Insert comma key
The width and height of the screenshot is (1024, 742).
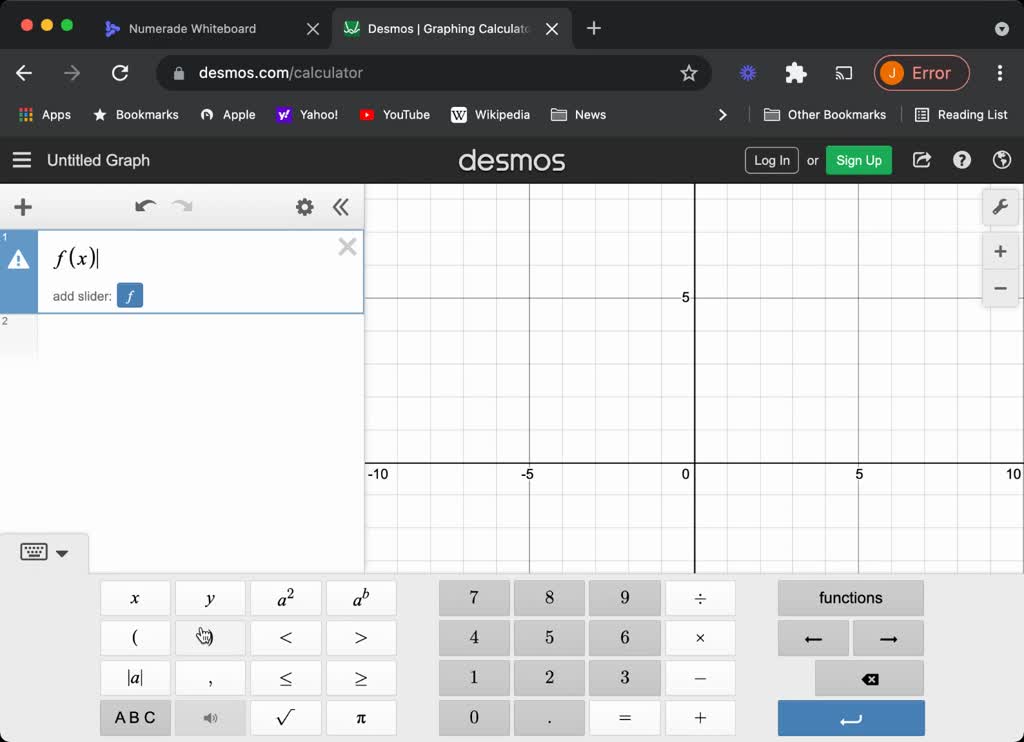210,678
